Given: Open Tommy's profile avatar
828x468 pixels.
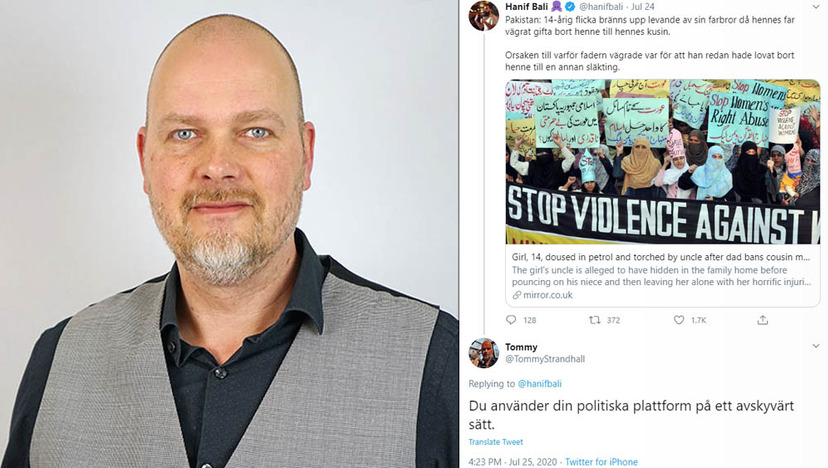Looking at the screenshot, I should [484, 353].
